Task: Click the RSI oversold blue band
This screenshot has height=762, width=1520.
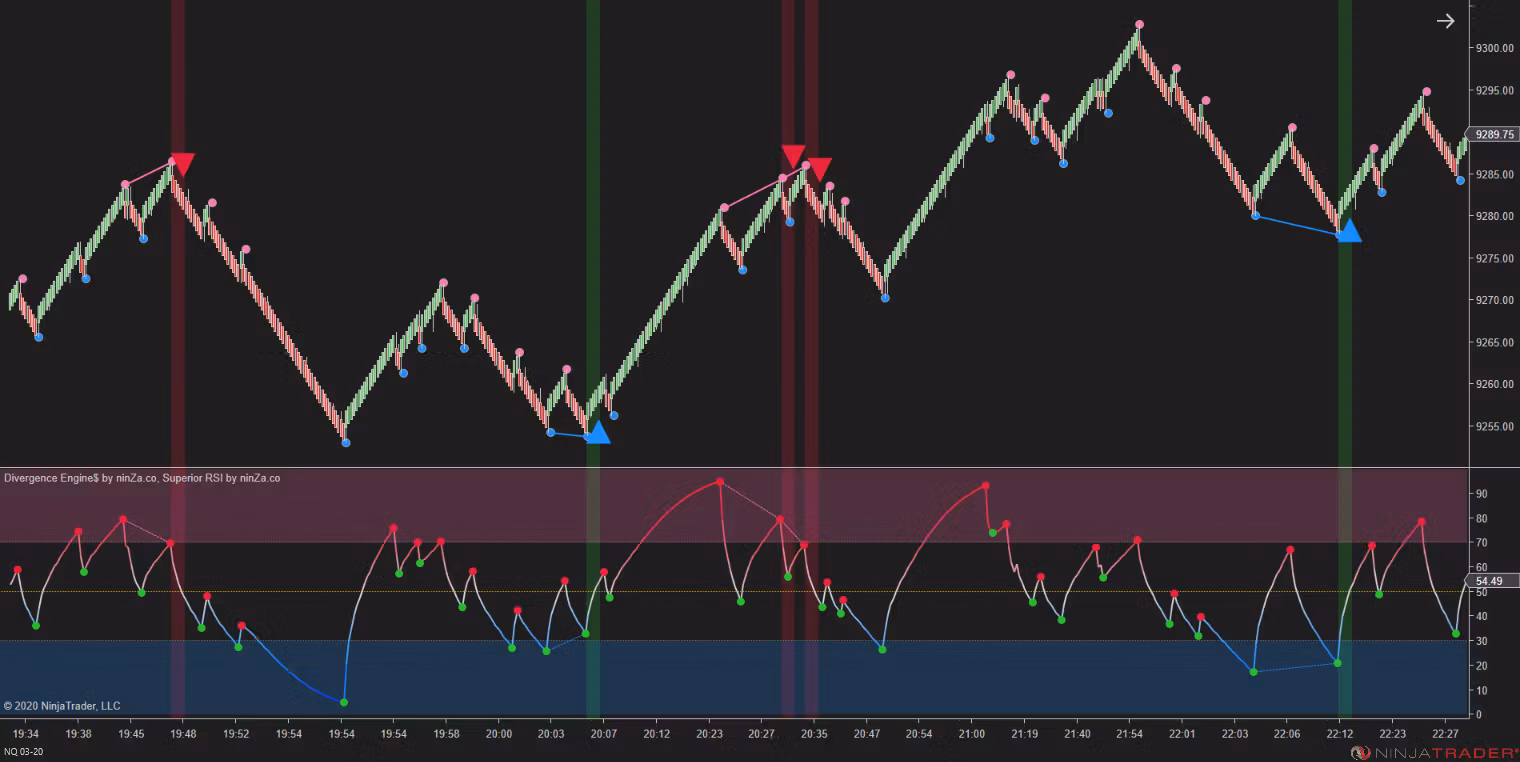Action: tap(733, 677)
